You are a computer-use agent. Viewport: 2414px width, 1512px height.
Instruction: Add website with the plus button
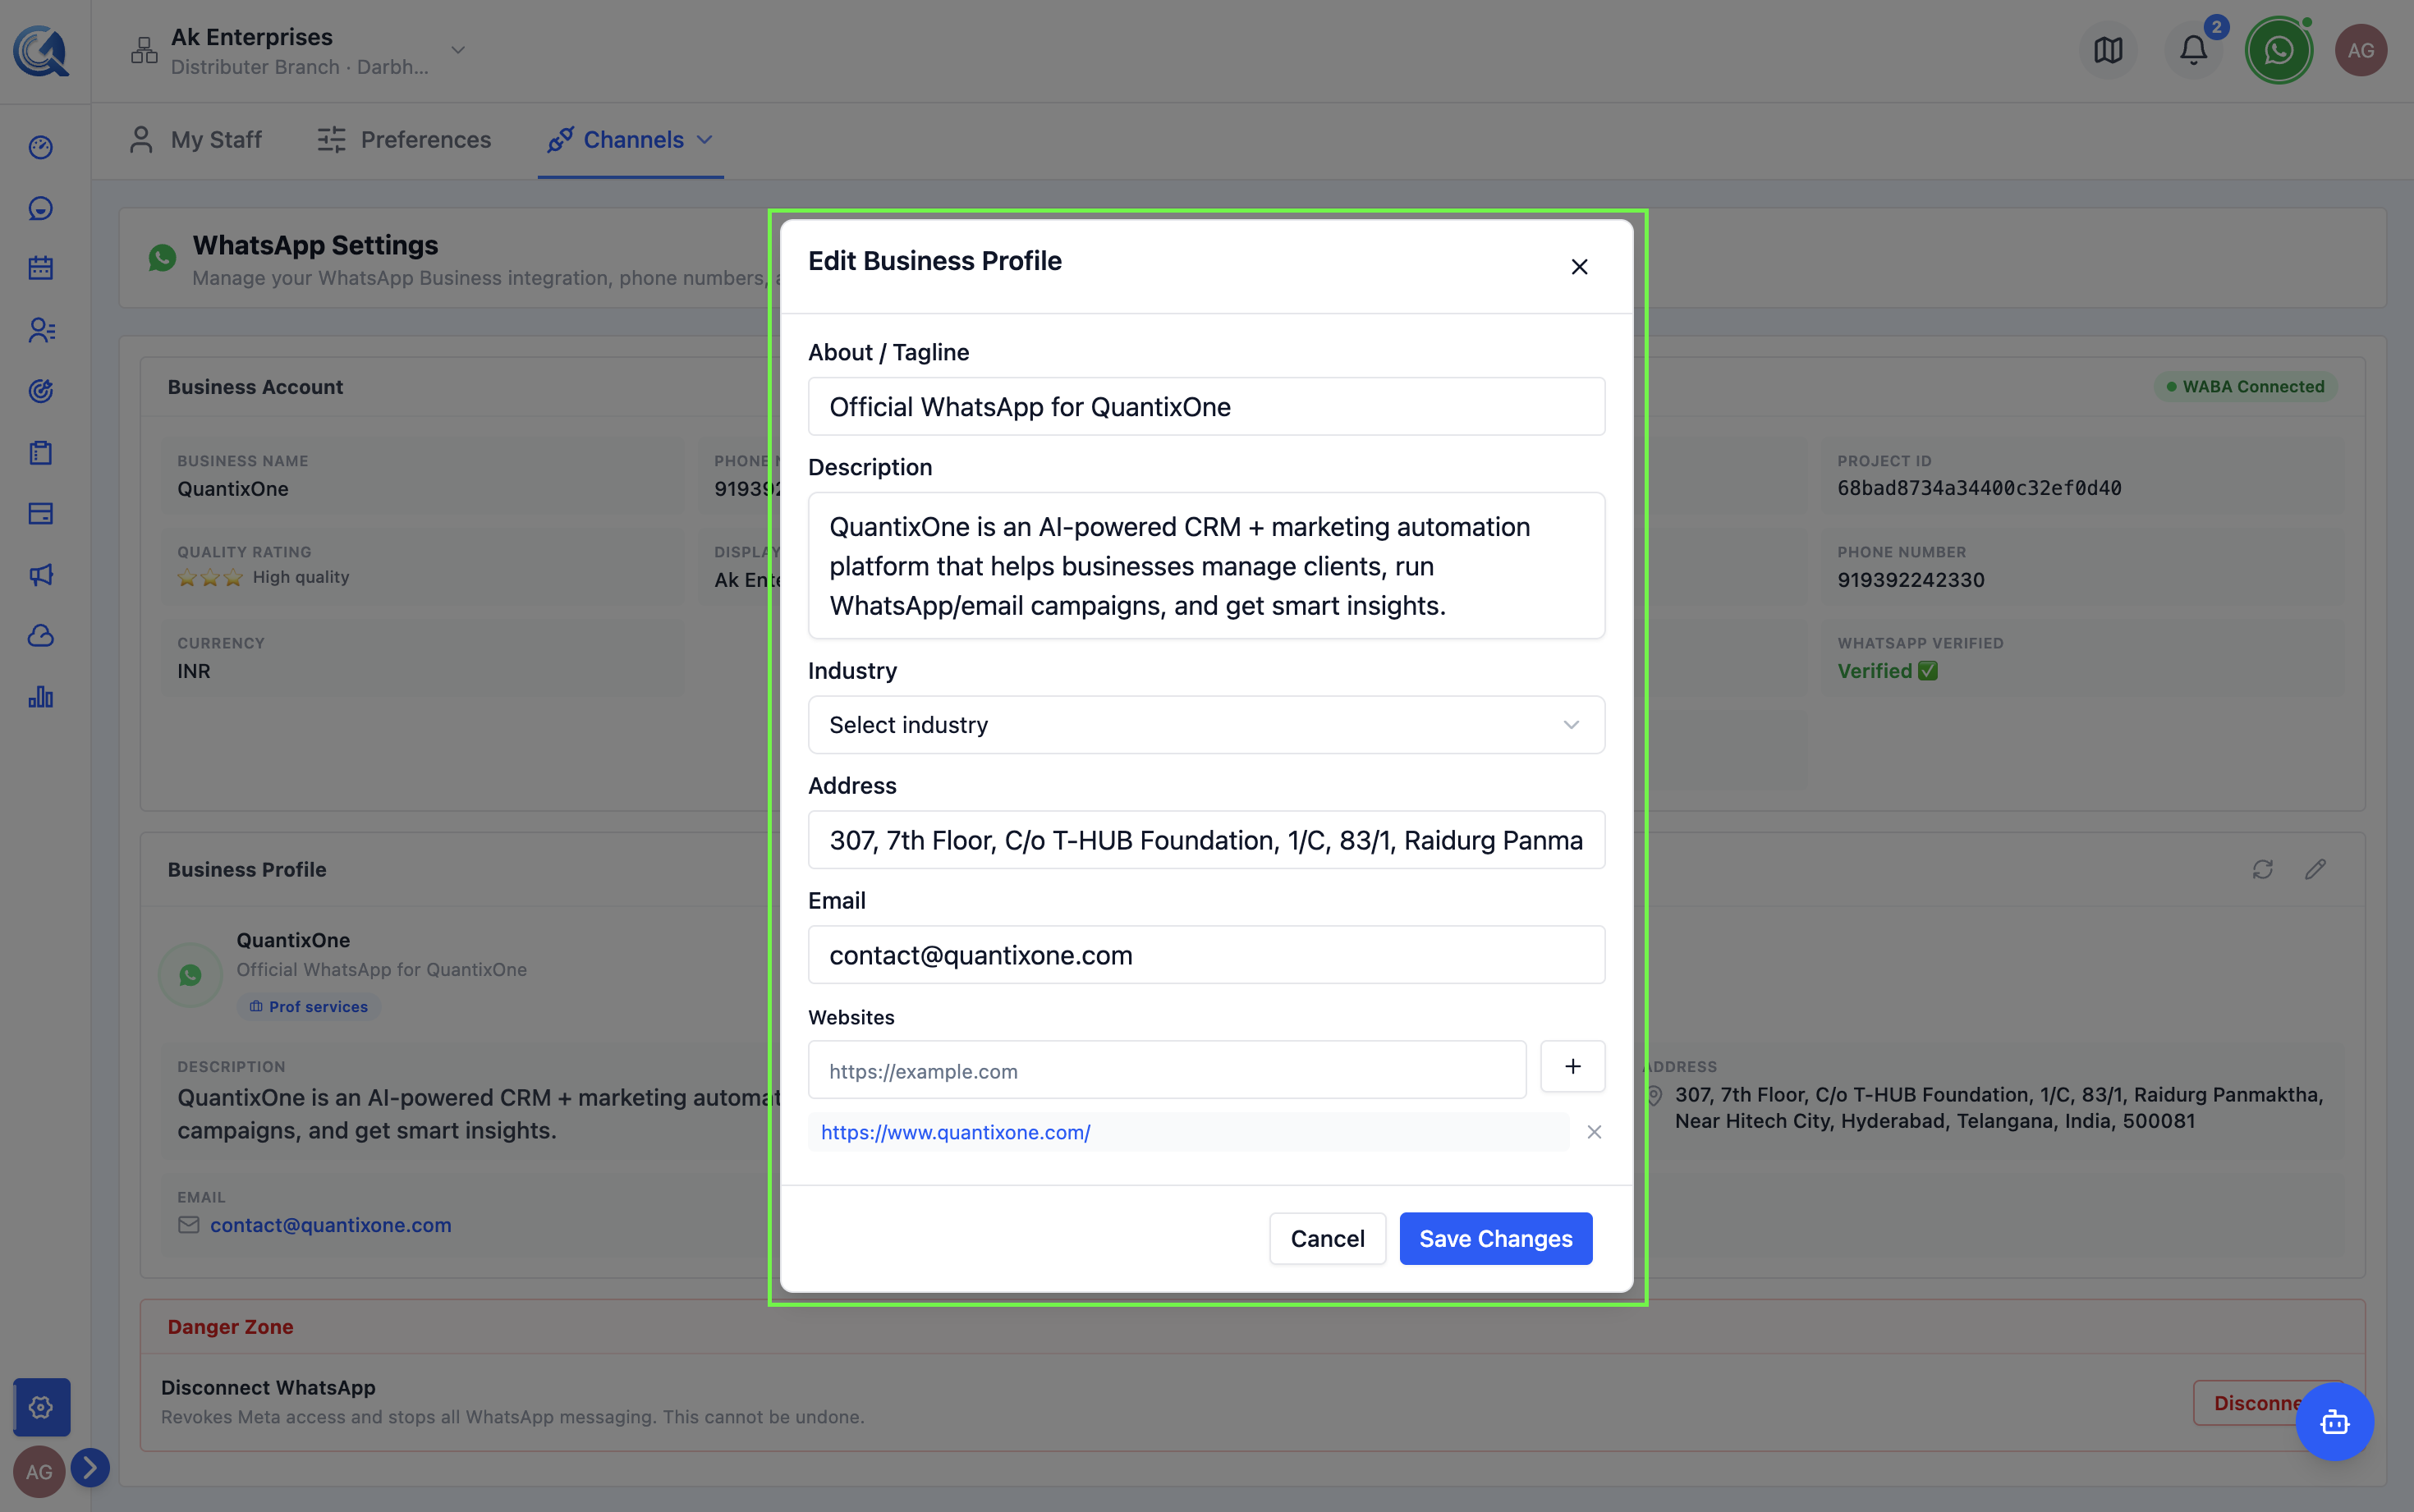point(1572,1067)
